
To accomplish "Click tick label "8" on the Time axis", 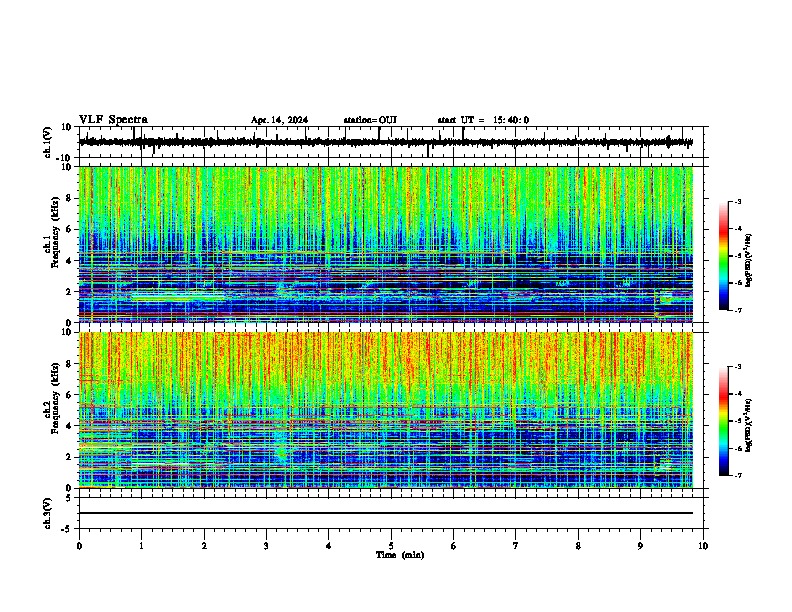I will click(x=578, y=546).
